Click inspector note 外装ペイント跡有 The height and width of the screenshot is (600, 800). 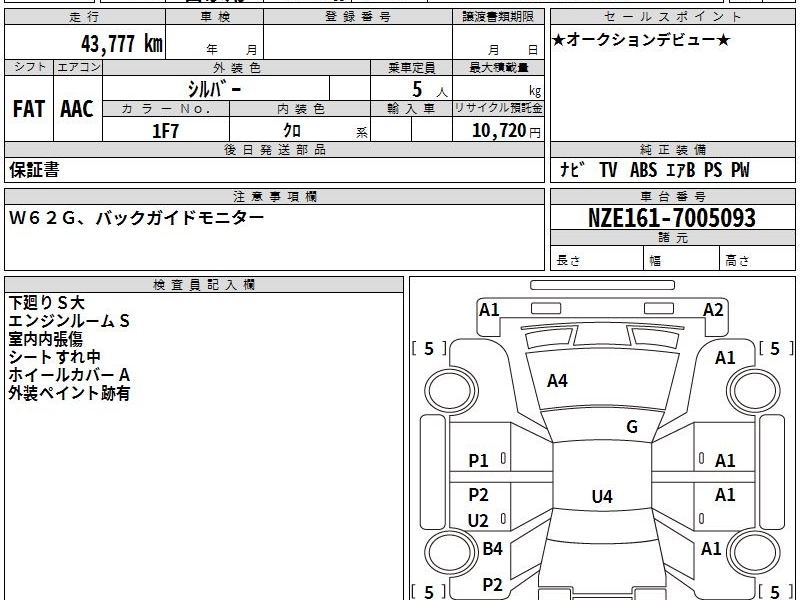[69, 393]
